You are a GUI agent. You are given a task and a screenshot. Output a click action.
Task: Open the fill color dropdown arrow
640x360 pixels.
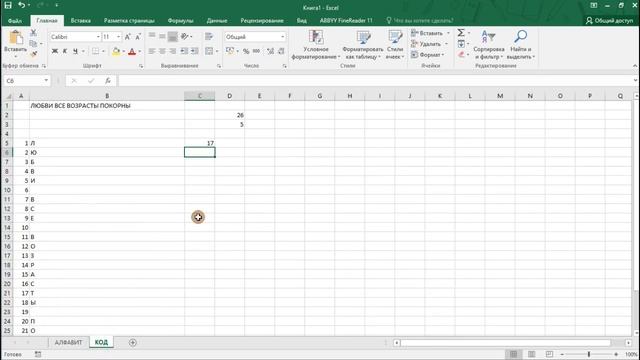tap(123, 51)
